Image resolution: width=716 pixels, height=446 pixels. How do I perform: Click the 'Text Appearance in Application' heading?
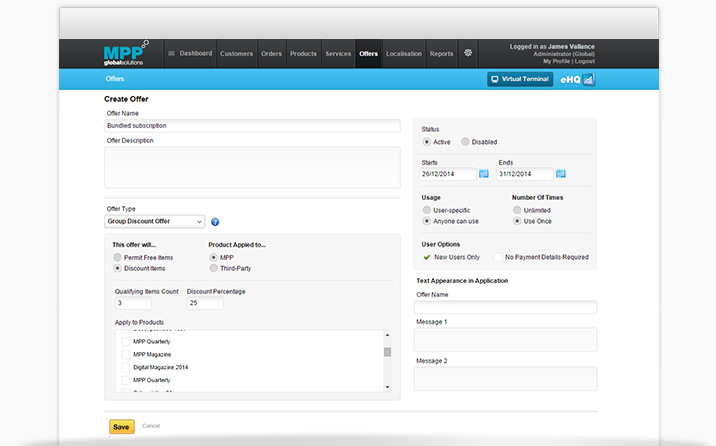pyautogui.click(x=462, y=281)
